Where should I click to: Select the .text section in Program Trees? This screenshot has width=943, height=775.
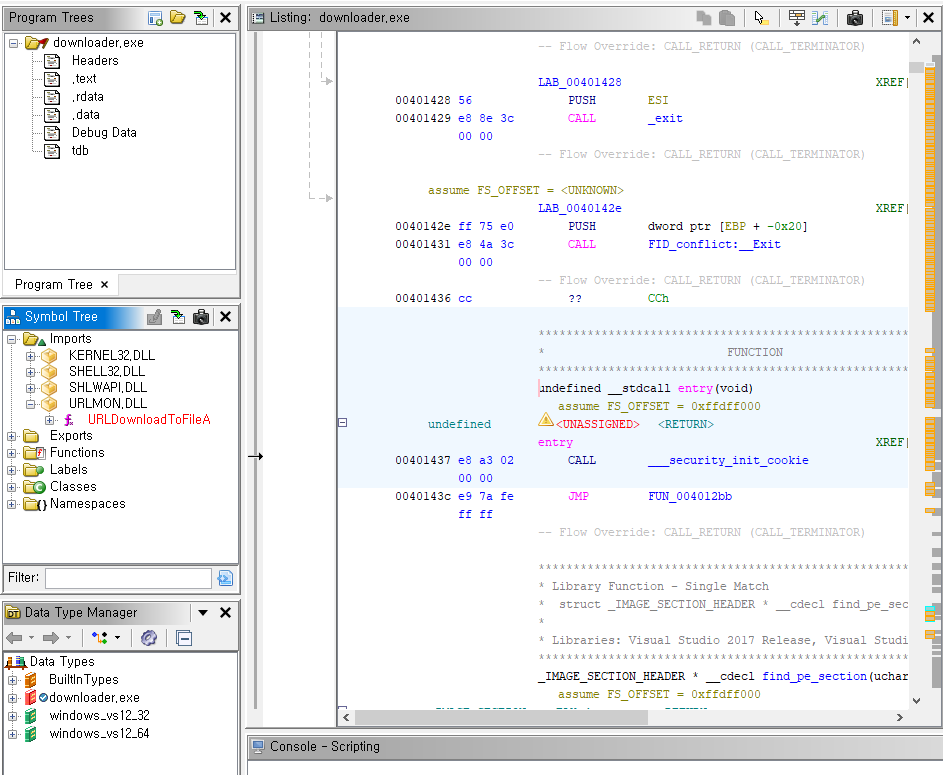(84, 79)
